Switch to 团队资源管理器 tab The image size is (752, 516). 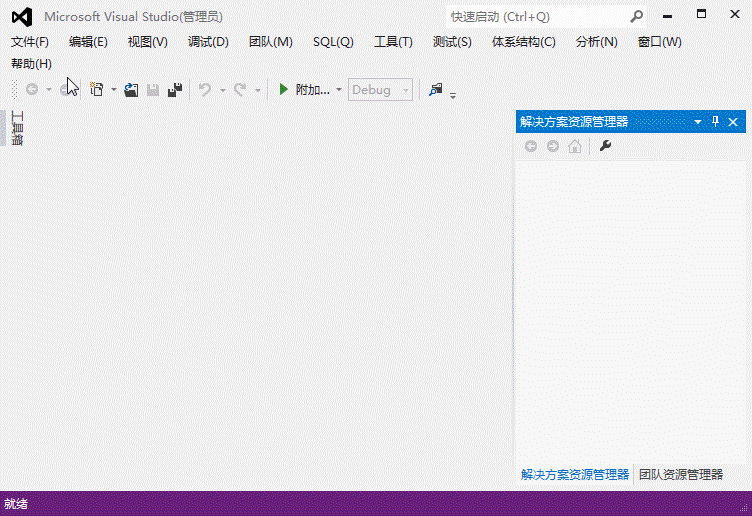tap(681, 475)
